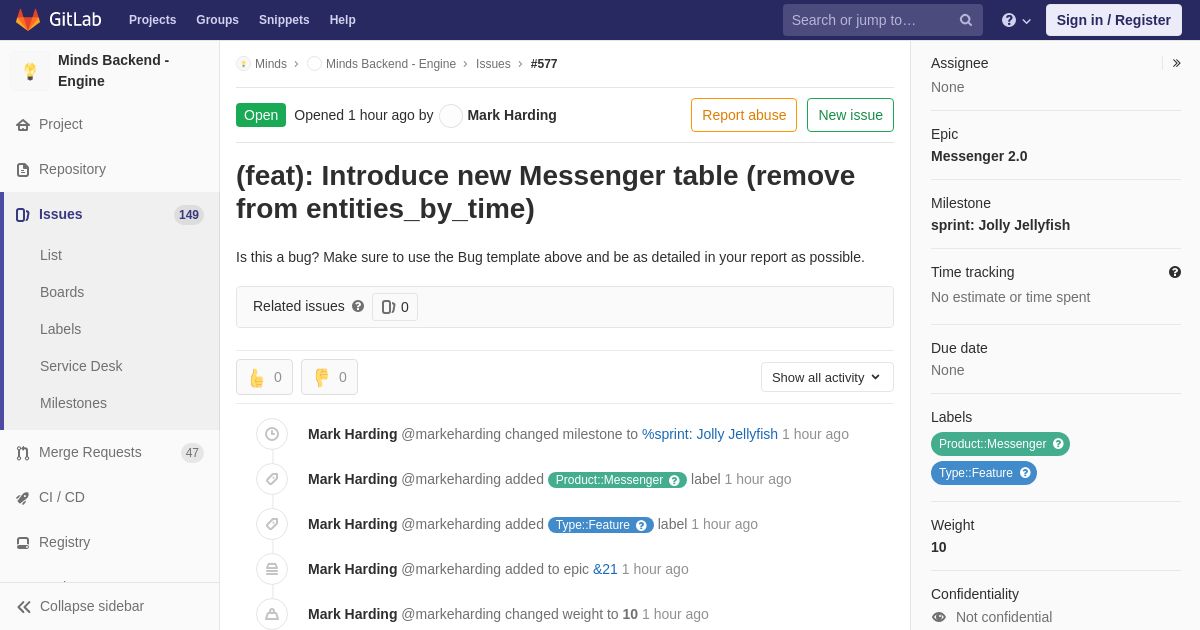
Task: Click the Repository file icon
Action: tap(23, 170)
